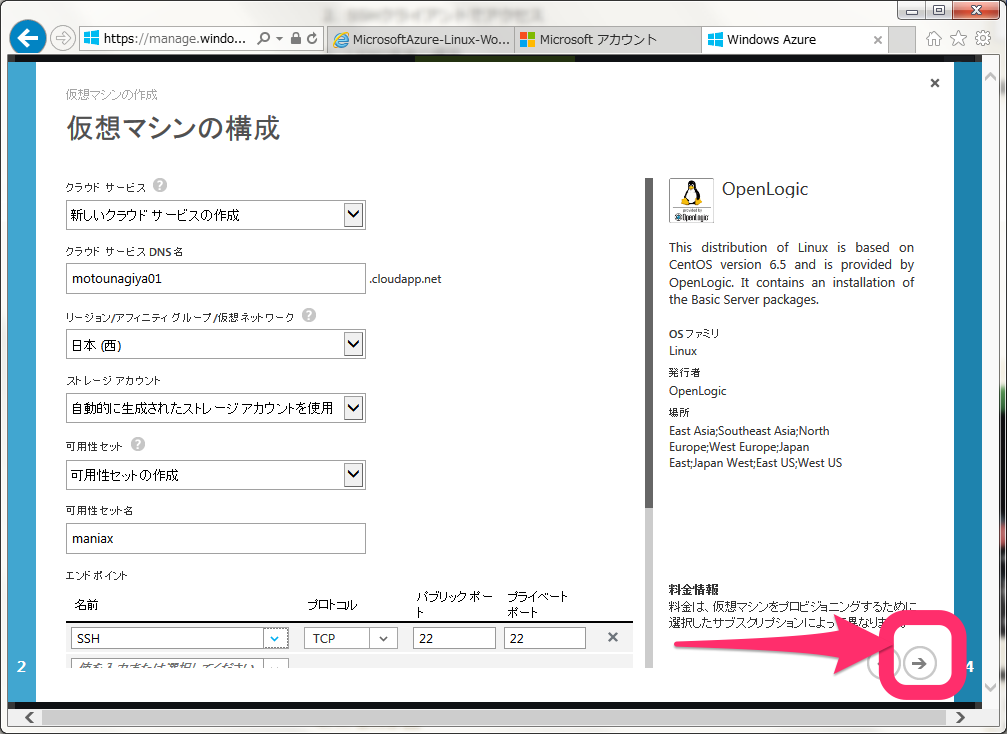Open a new browser tab
Viewport: 1007px width, 734px height.
[x=902, y=40]
